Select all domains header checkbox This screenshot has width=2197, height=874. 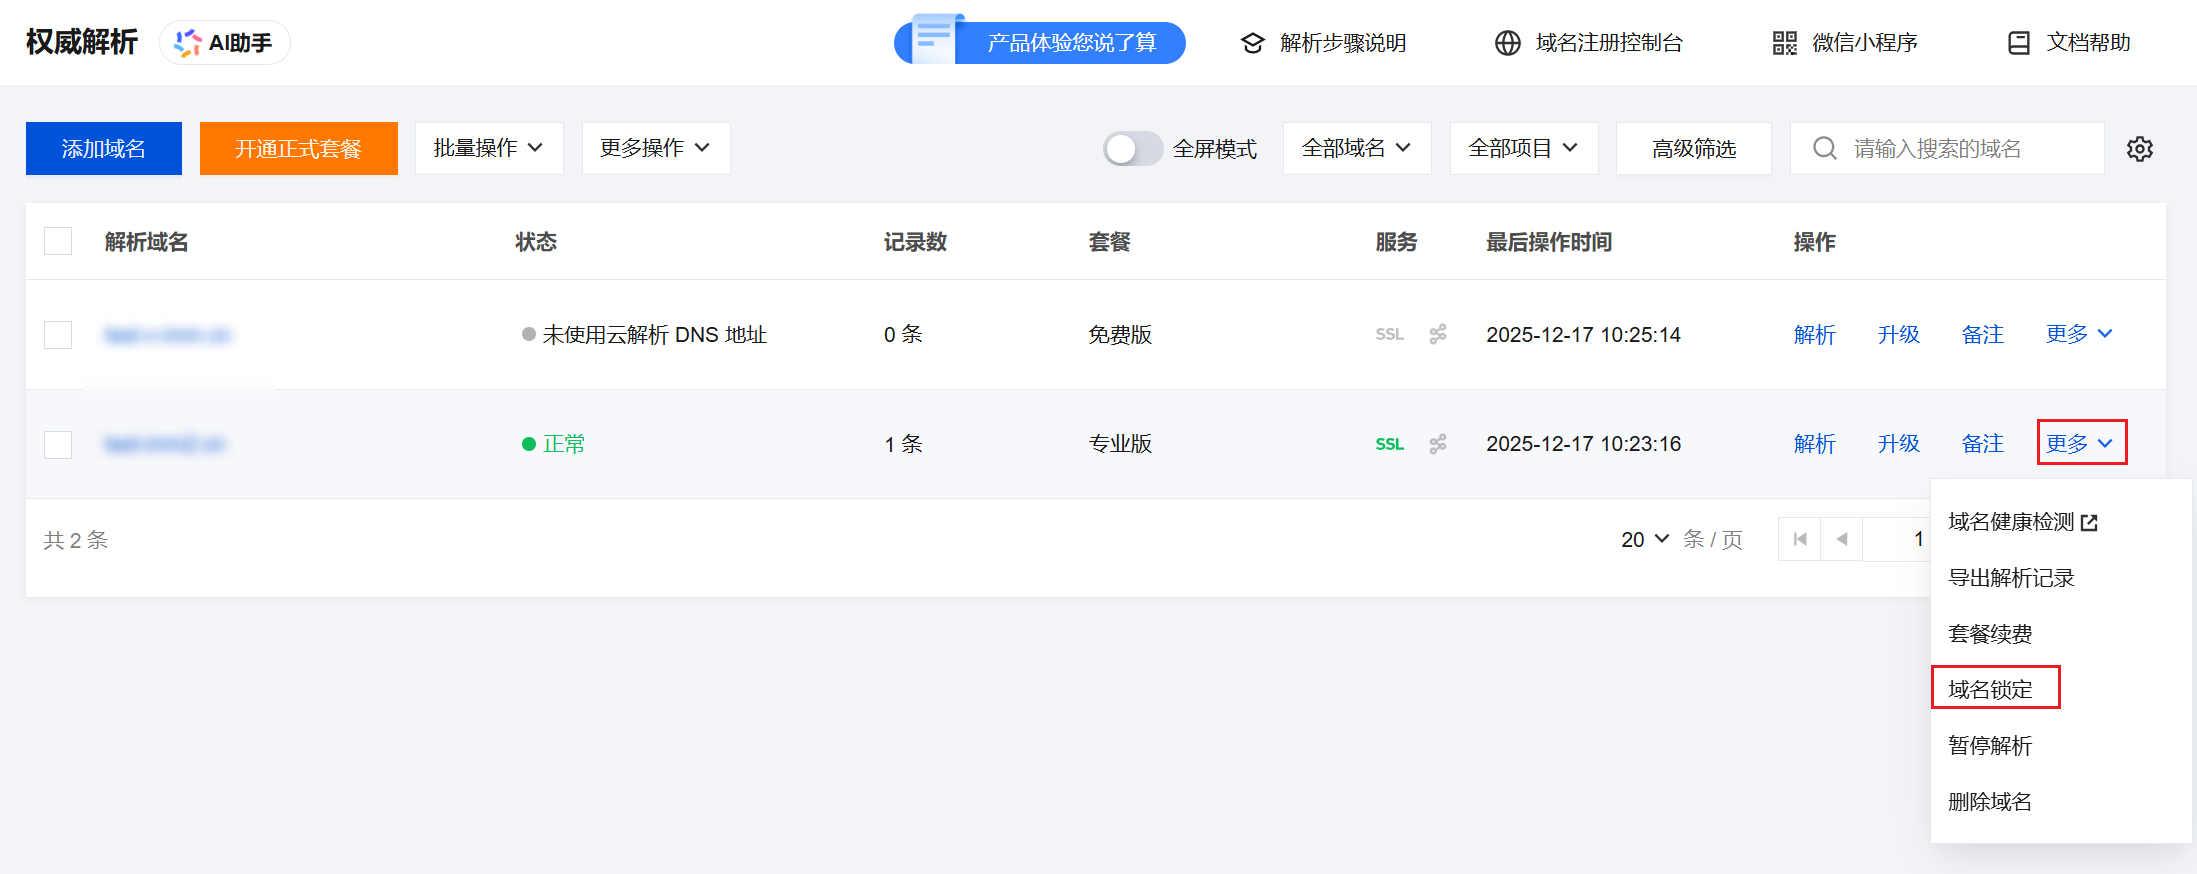pyautogui.click(x=58, y=241)
